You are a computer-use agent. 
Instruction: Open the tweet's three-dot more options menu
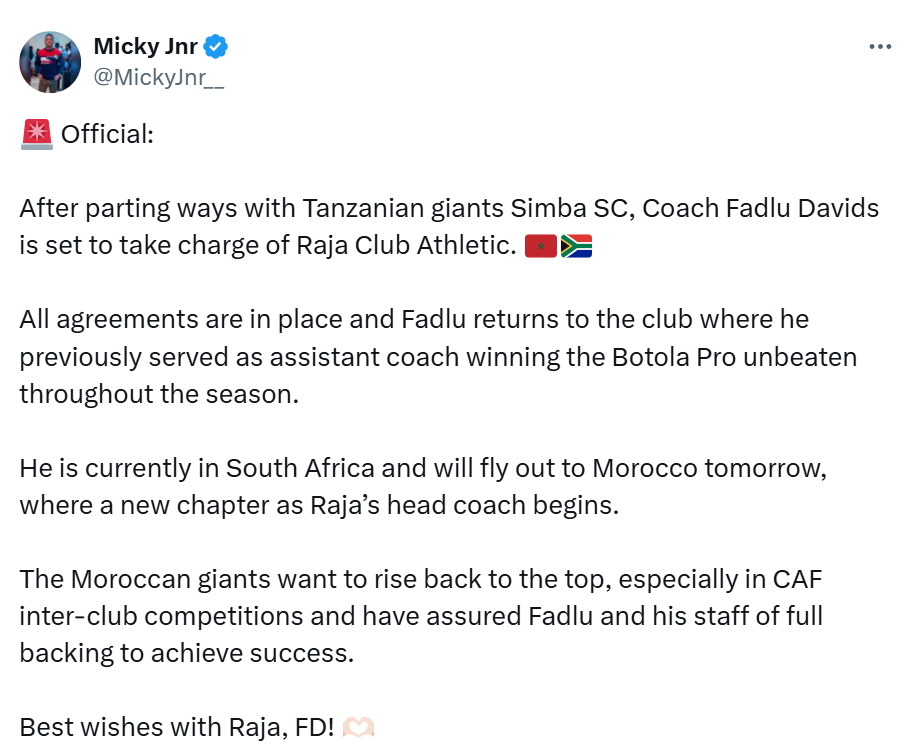[x=879, y=47]
